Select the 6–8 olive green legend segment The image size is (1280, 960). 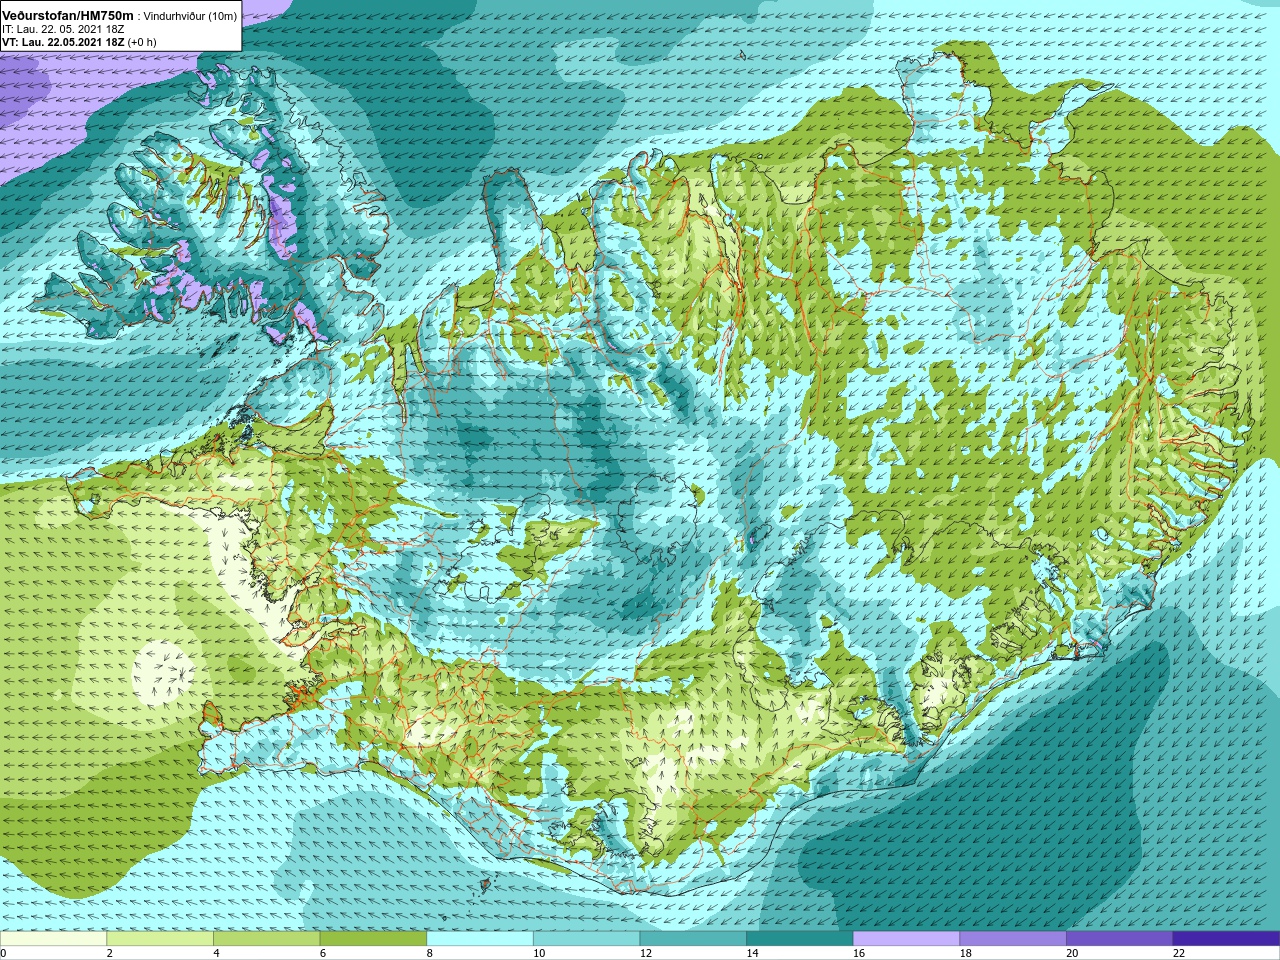coord(373,938)
